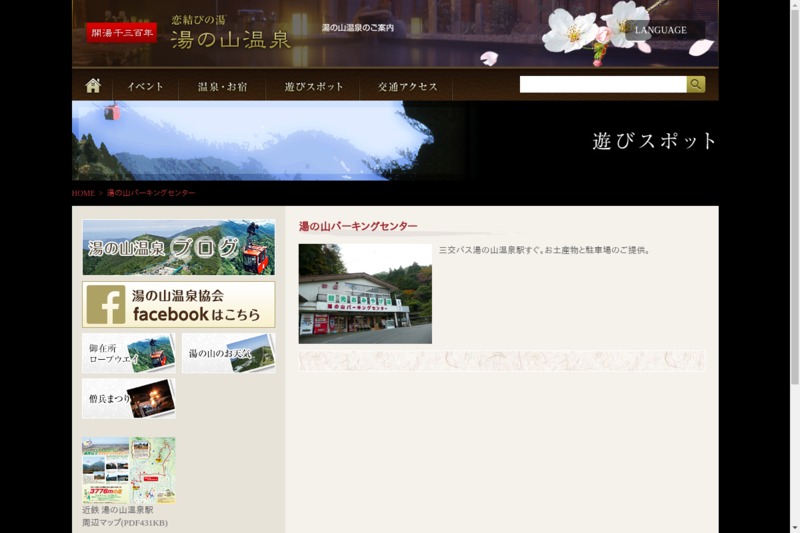Open the 湯の山のお天気 banner
The width and height of the screenshot is (800, 533).
(229, 354)
